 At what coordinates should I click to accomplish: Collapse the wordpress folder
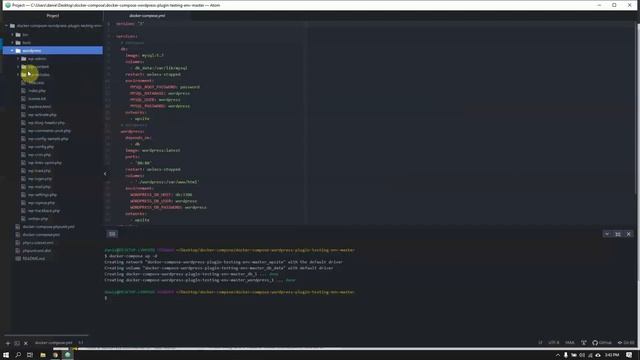pyautogui.click(x=12, y=51)
